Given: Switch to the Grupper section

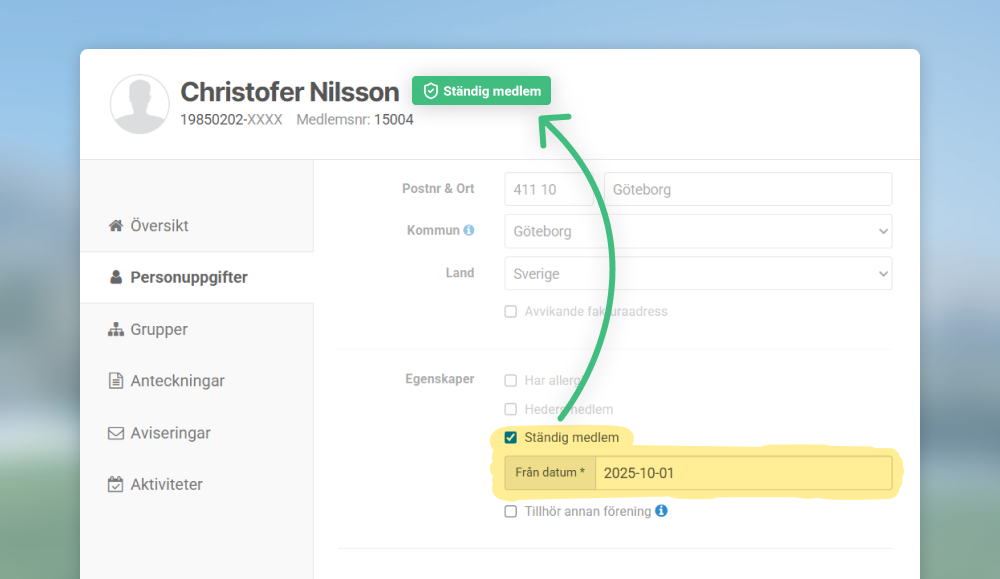Looking at the screenshot, I should [x=159, y=329].
